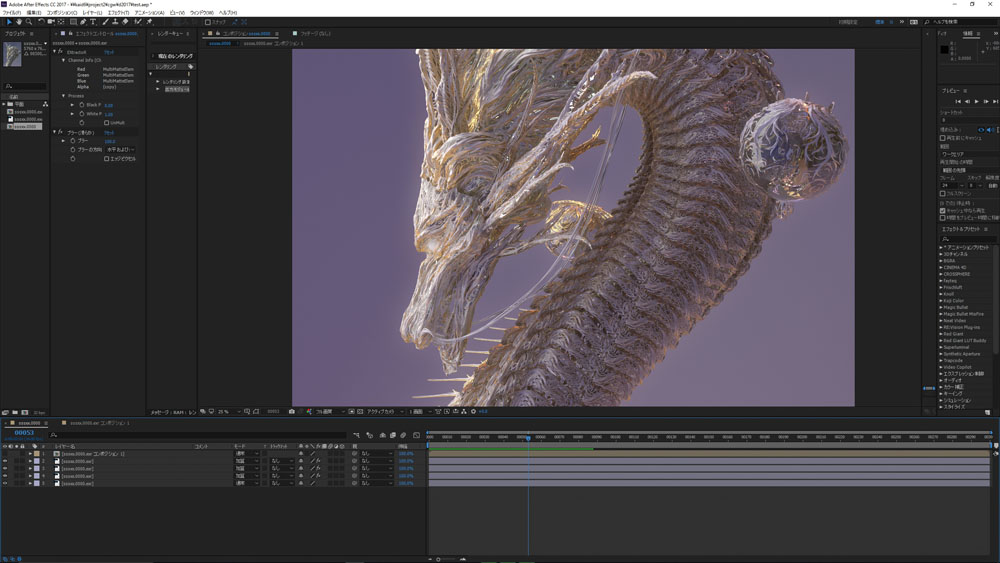Select the Type tool

click(93, 22)
